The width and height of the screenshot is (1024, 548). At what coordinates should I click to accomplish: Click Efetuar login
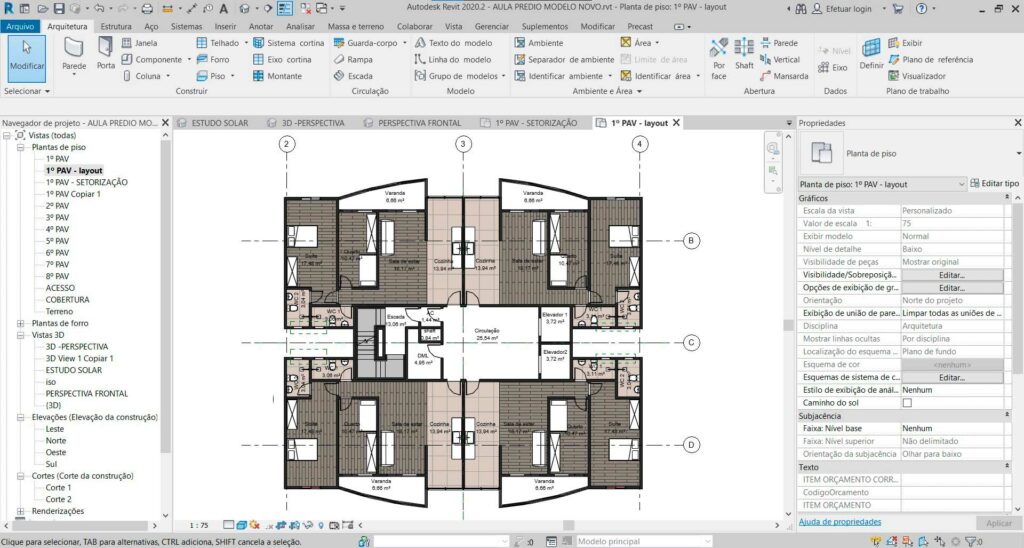(848, 9)
